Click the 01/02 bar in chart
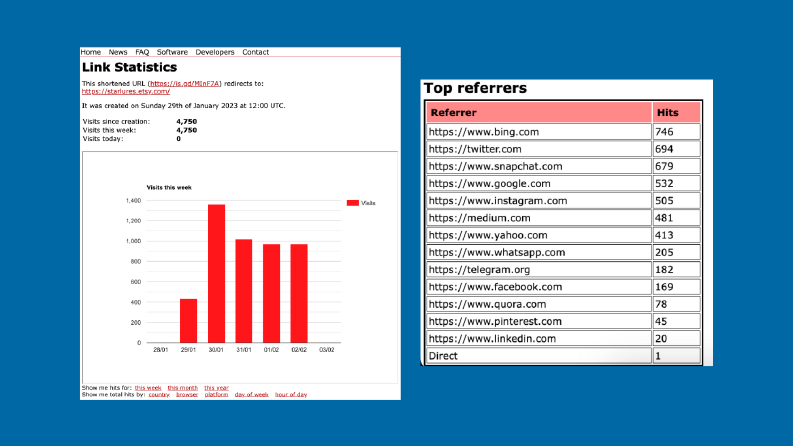 click(272, 293)
